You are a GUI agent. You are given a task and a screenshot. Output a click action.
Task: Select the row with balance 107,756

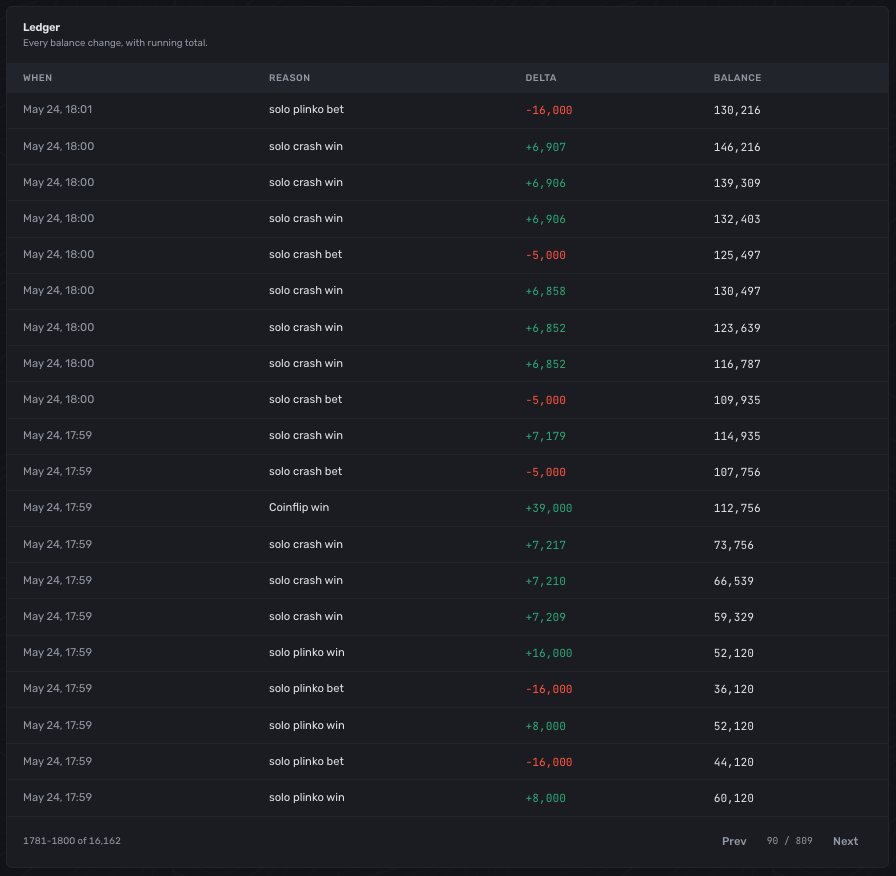tap(447, 472)
